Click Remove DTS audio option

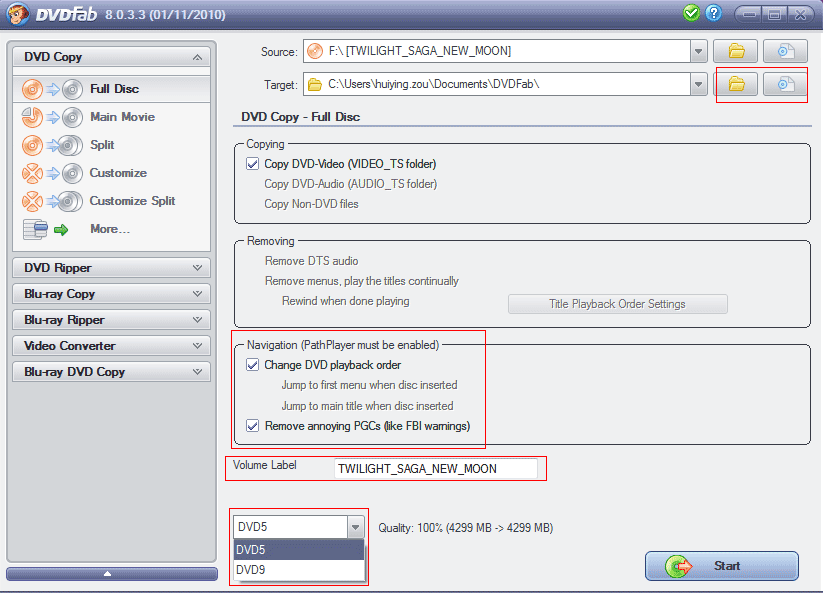pyautogui.click(x=312, y=261)
